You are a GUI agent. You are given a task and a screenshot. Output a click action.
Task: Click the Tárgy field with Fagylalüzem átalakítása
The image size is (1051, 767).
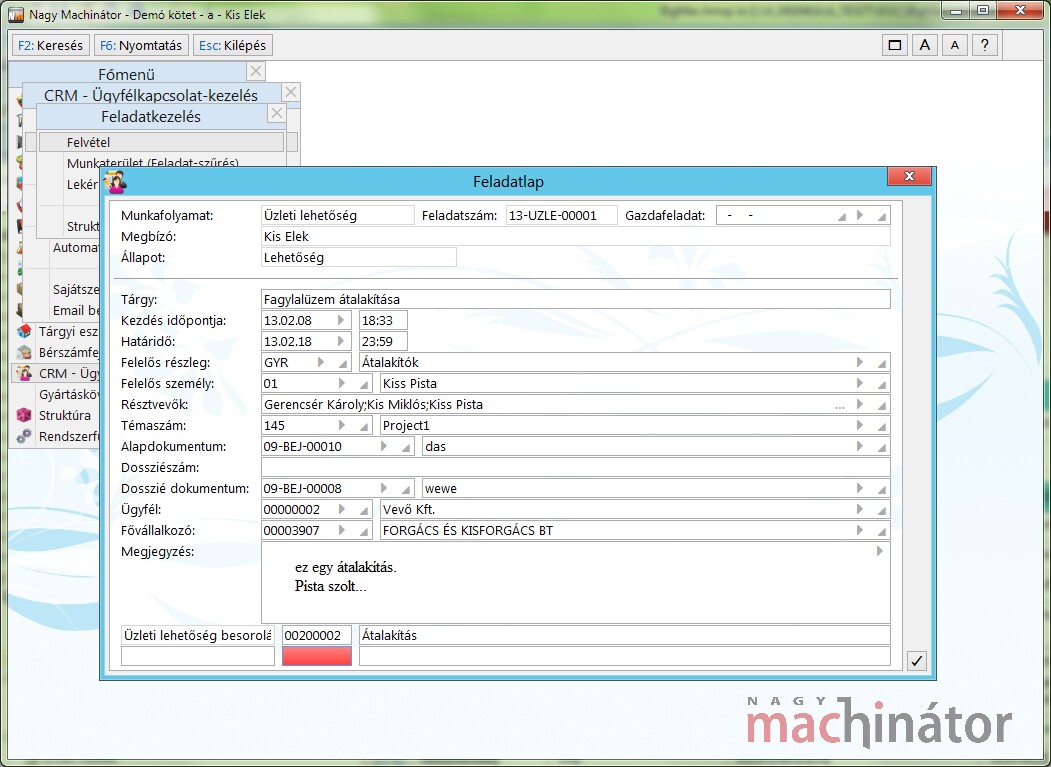tap(575, 300)
